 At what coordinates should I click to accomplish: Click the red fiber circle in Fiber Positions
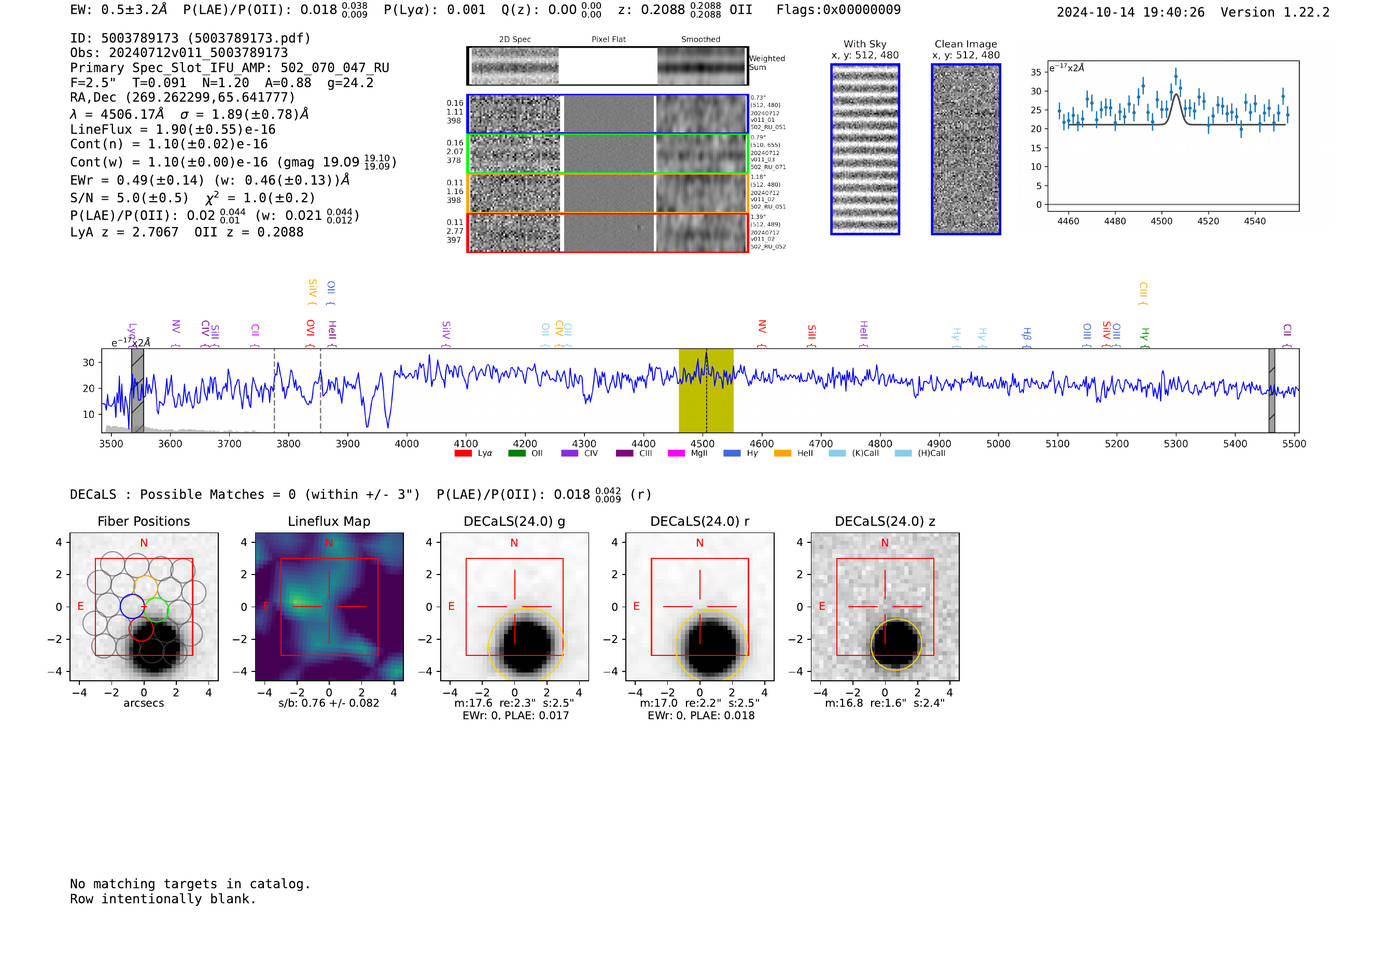141,629
